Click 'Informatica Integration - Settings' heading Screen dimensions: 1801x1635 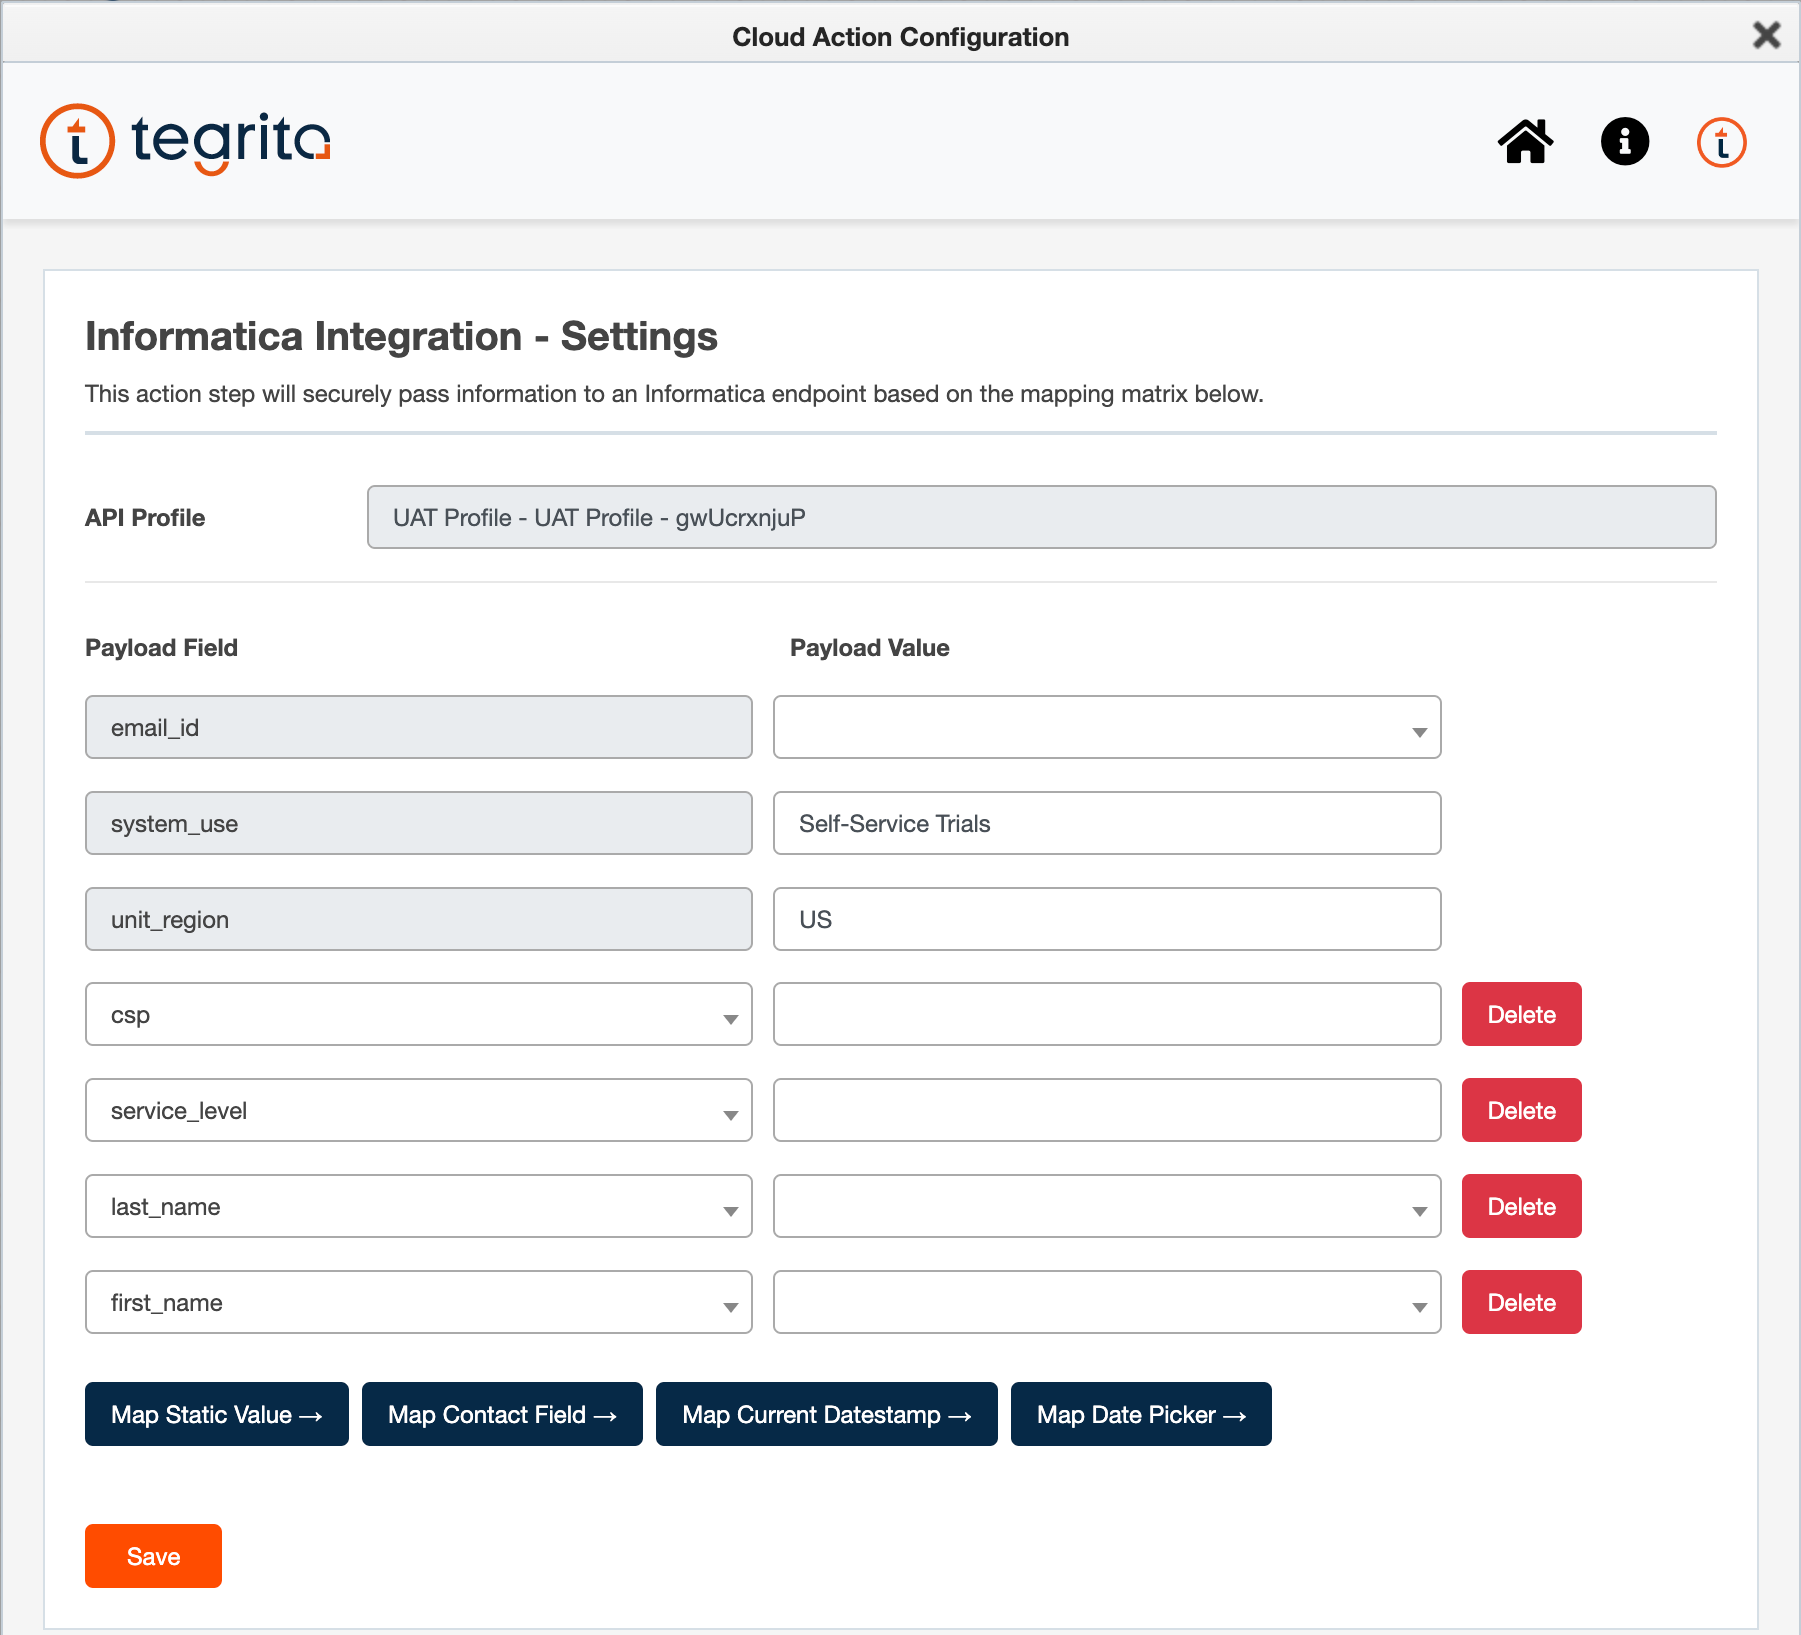pyautogui.click(x=401, y=337)
